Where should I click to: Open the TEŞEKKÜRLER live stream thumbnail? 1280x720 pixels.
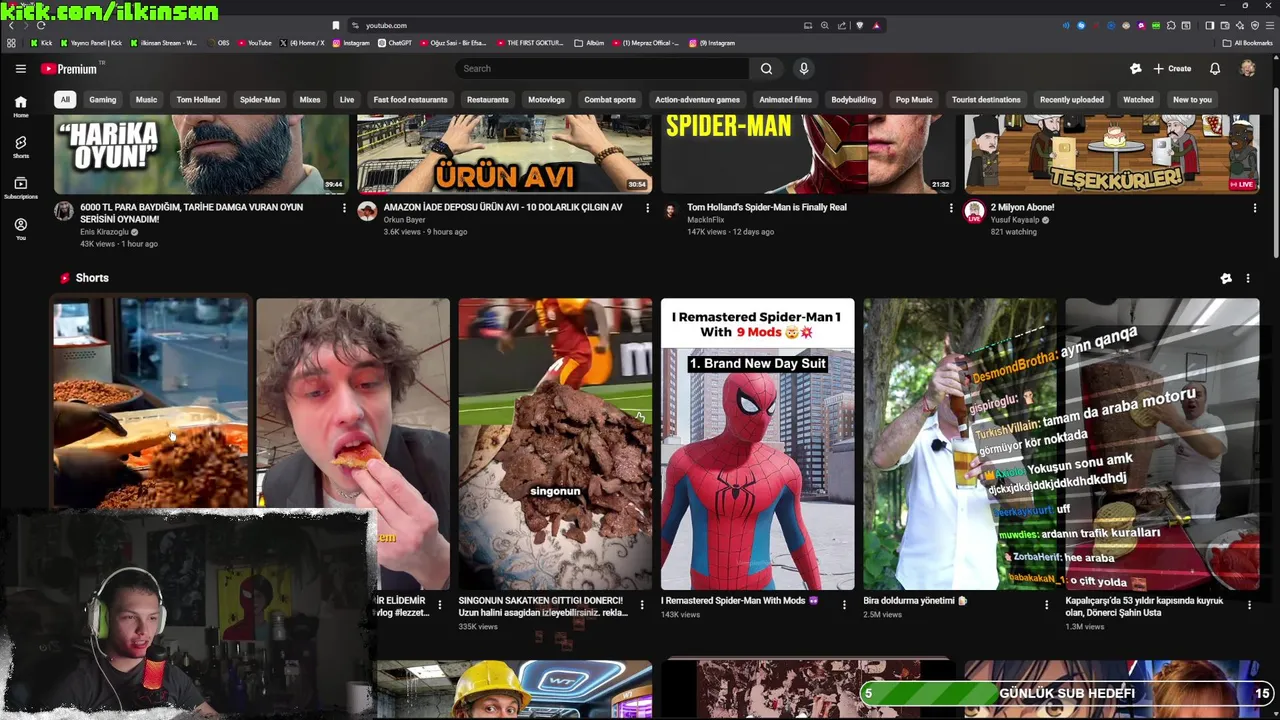click(x=1111, y=153)
